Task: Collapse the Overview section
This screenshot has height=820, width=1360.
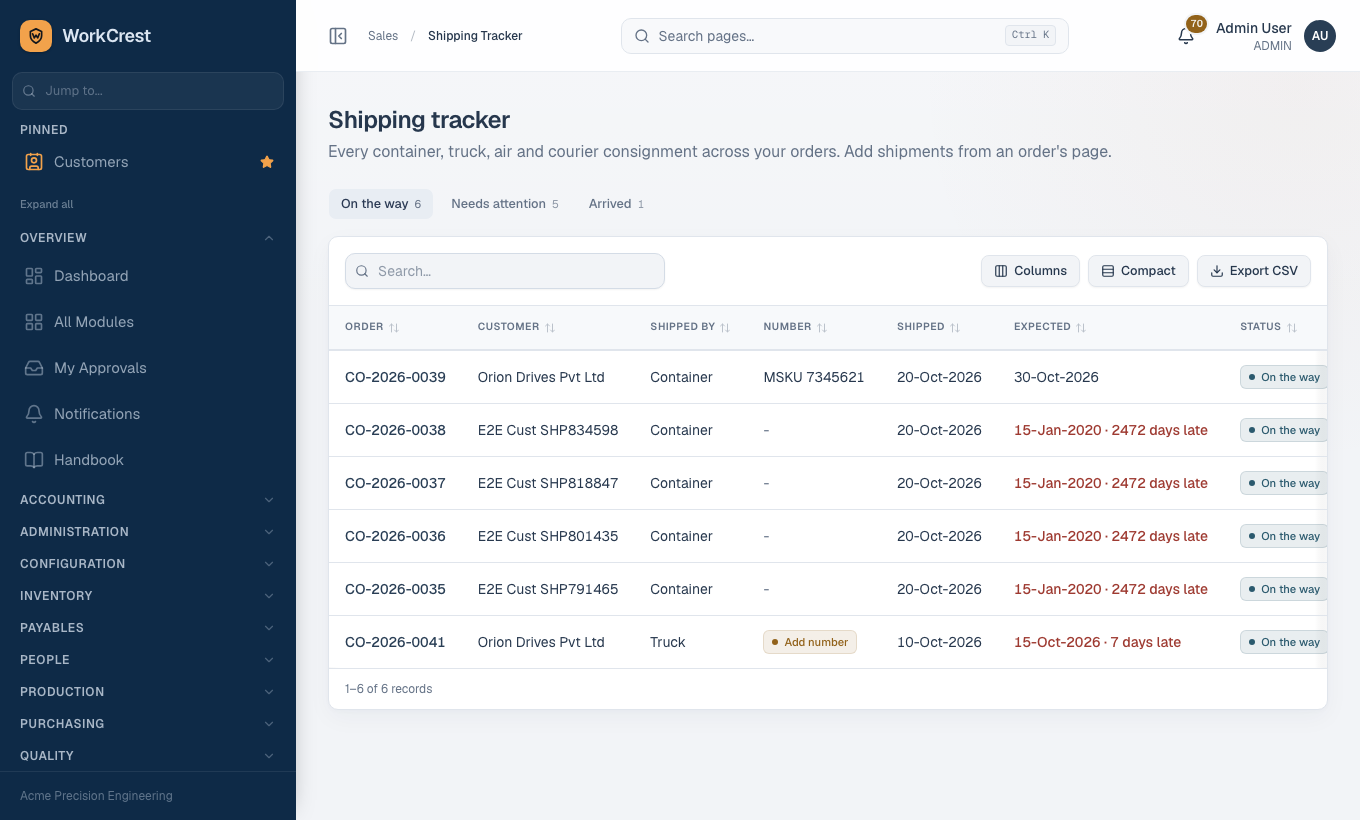Action: (148, 238)
